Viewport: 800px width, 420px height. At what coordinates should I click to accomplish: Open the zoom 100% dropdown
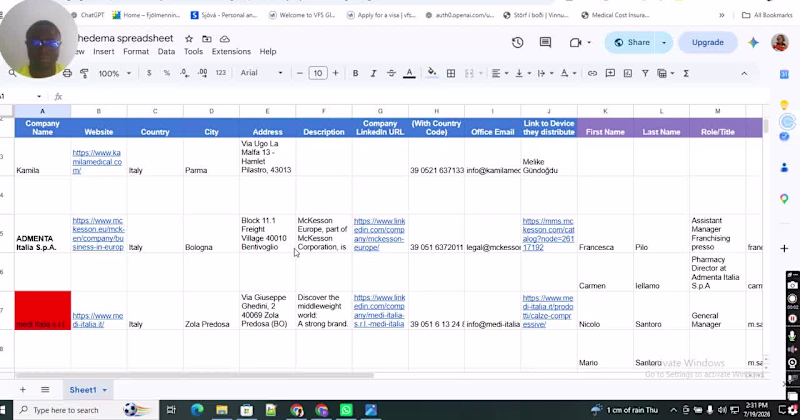pos(115,73)
